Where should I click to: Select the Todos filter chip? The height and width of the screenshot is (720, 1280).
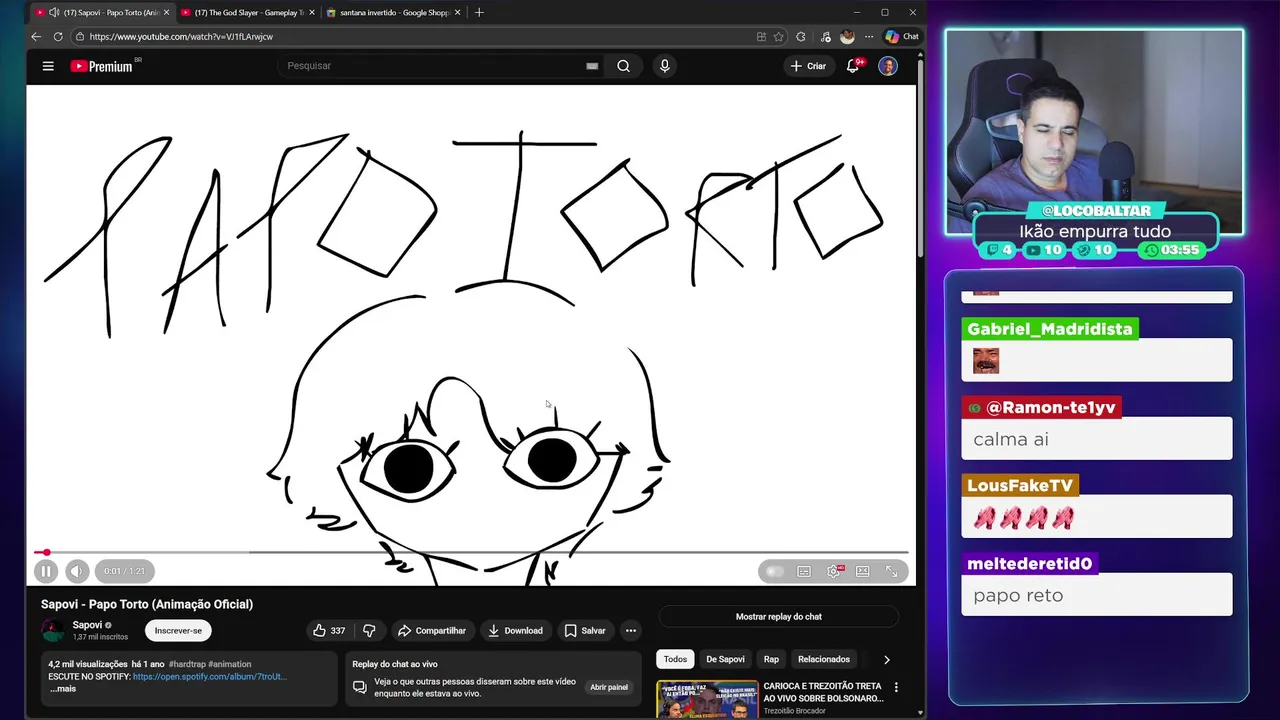pyautogui.click(x=675, y=660)
